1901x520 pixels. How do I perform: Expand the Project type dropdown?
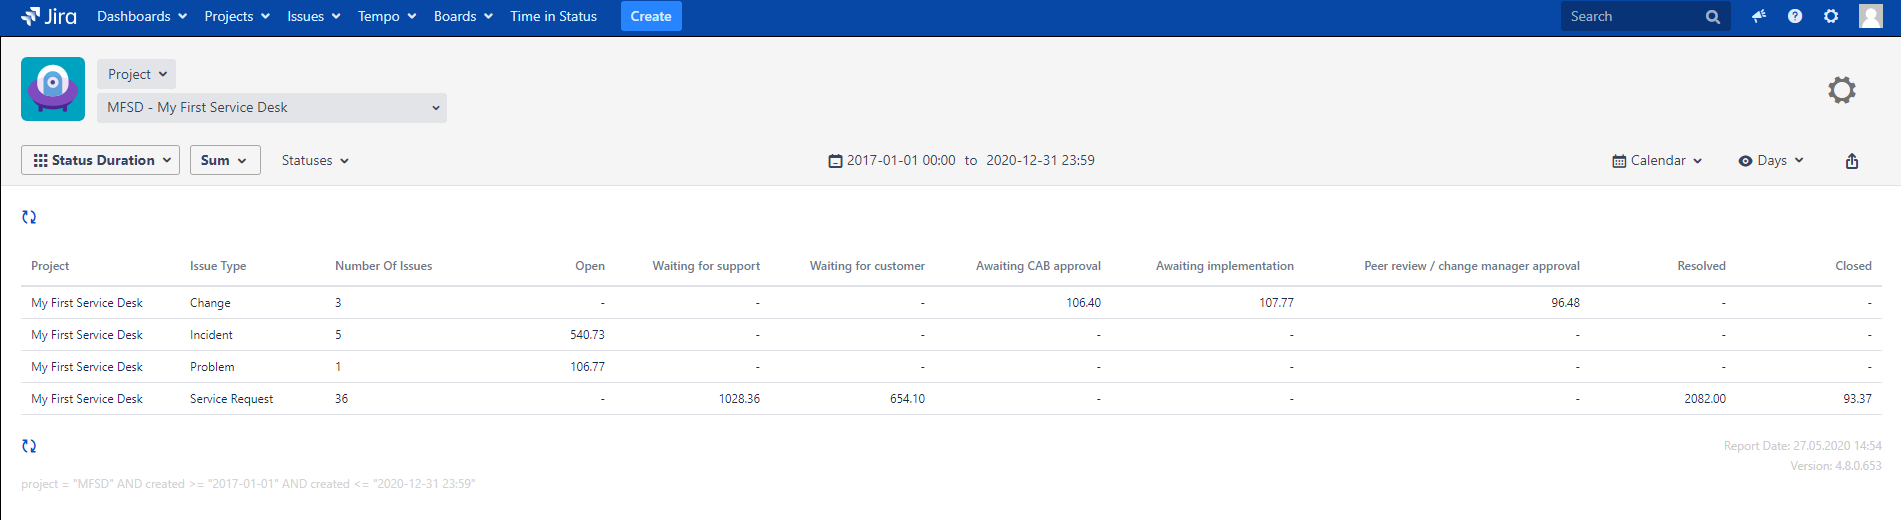coord(137,74)
